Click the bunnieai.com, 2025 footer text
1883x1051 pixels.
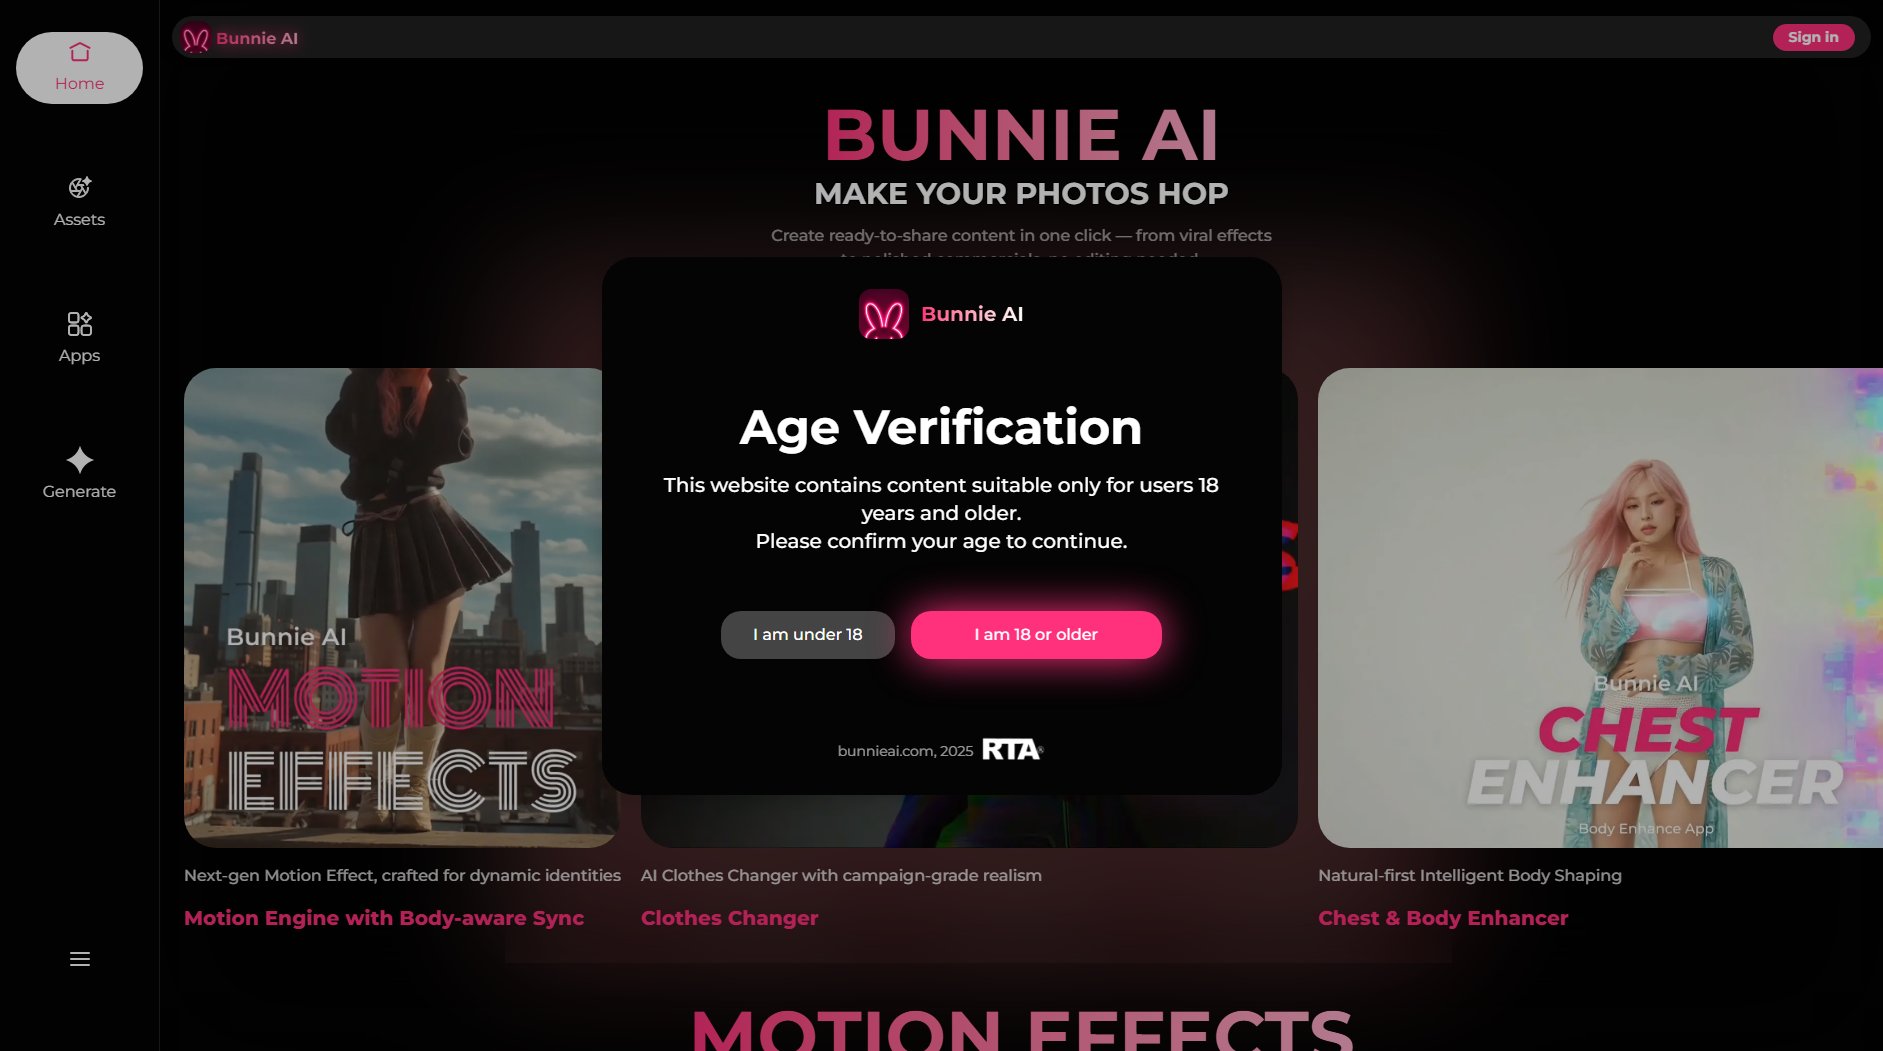click(905, 751)
